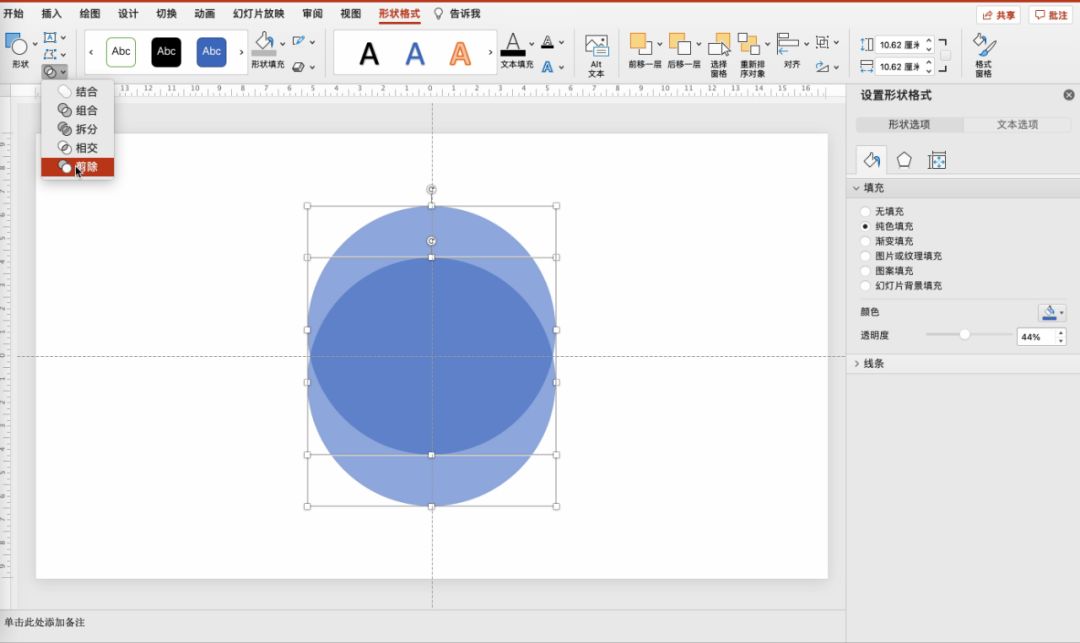Open the pentagon effects tab in format panel
Viewport: 1080px width, 643px height.
[904, 160]
